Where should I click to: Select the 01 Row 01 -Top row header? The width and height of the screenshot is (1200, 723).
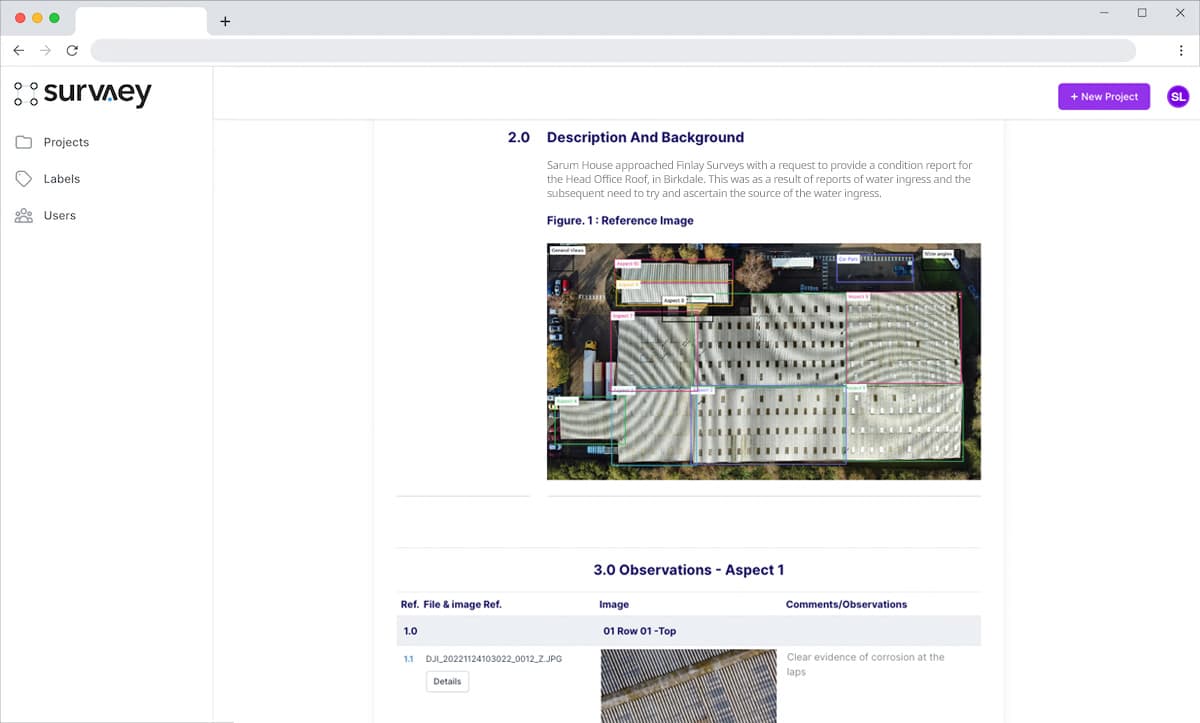point(640,631)
